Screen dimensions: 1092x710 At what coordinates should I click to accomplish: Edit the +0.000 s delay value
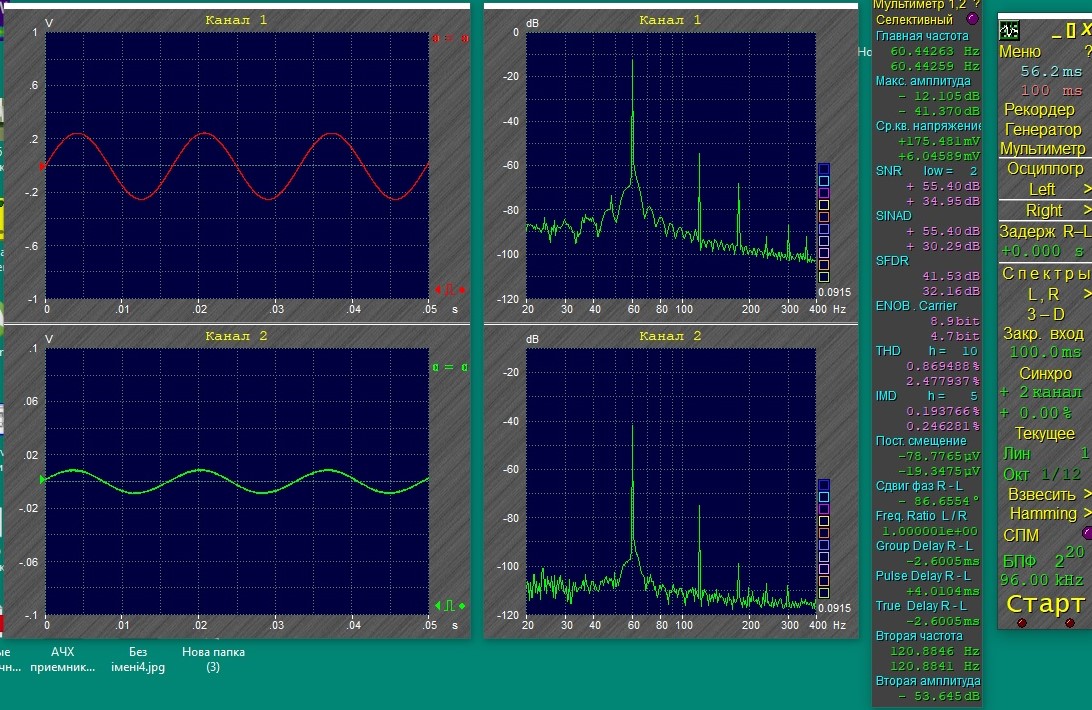pos(1042,251)
